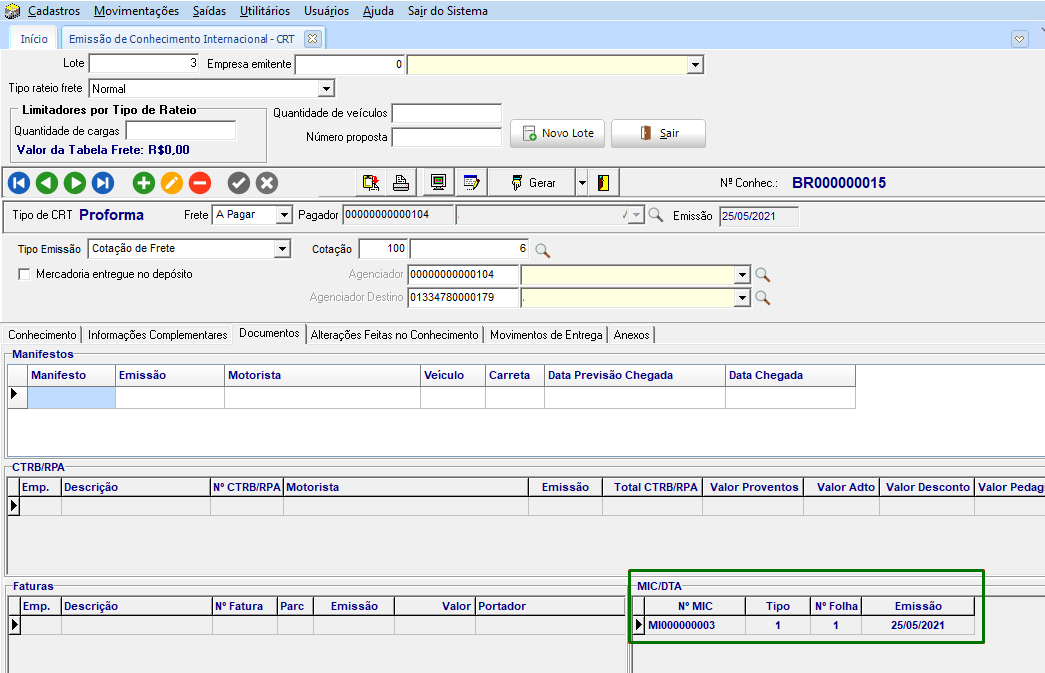Confirm changes with the checkmark icon
The width and height of the screenshot is (1045, 673).
coord(238,183)
